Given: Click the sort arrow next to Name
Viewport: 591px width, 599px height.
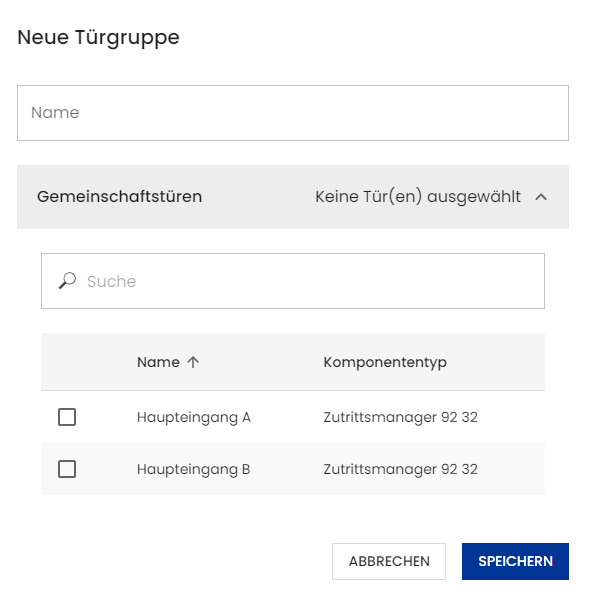Looking at the screenshot, I should click(193, 362).
